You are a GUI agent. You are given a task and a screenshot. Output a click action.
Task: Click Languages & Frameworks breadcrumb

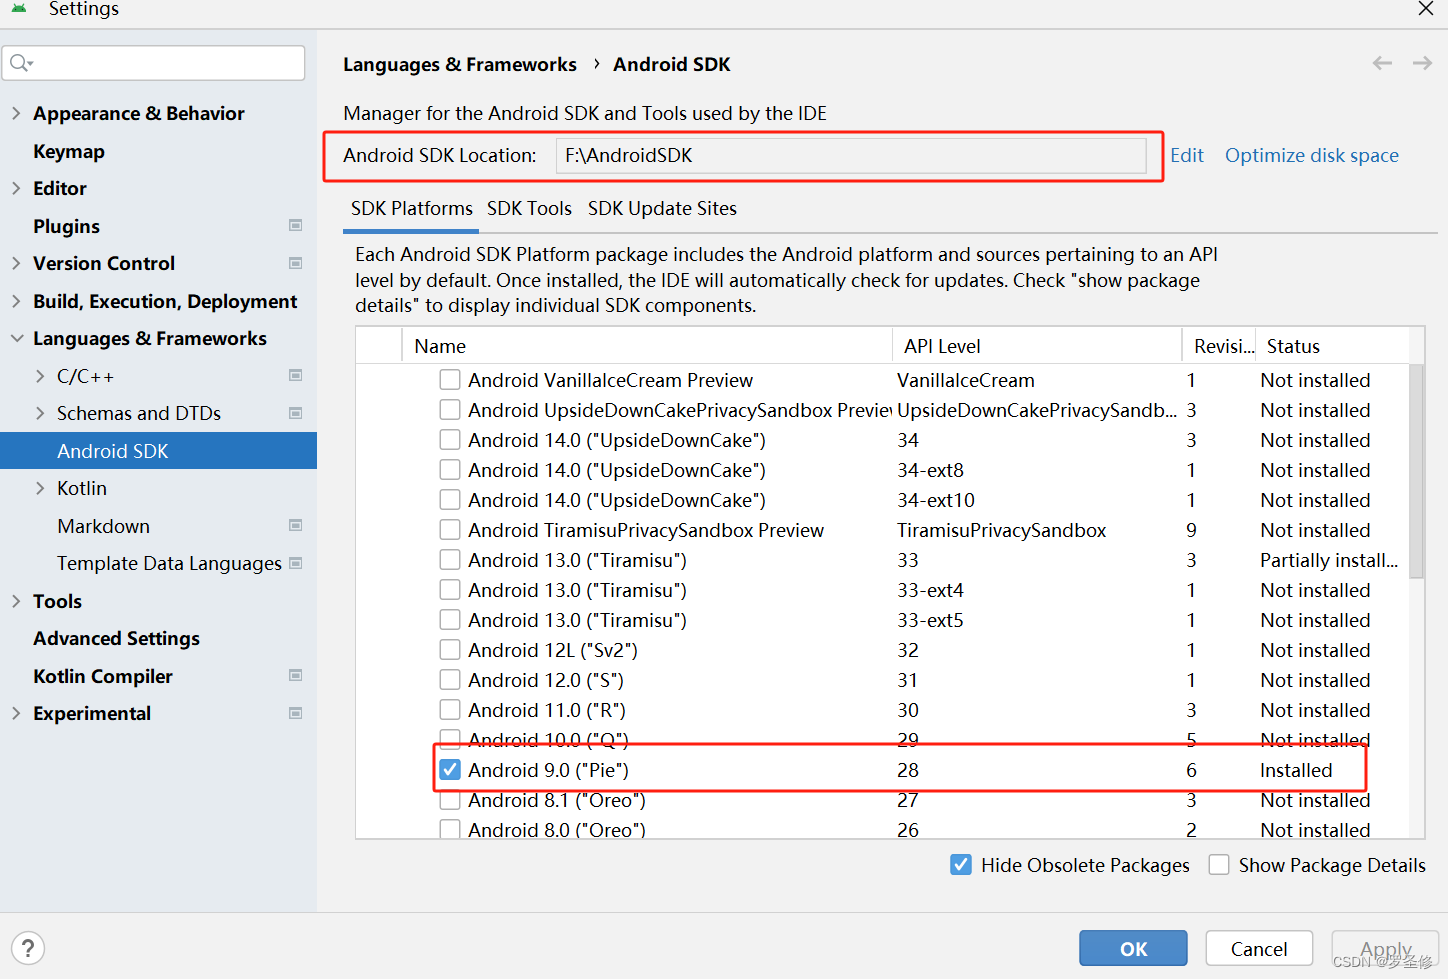click(460, 64)
